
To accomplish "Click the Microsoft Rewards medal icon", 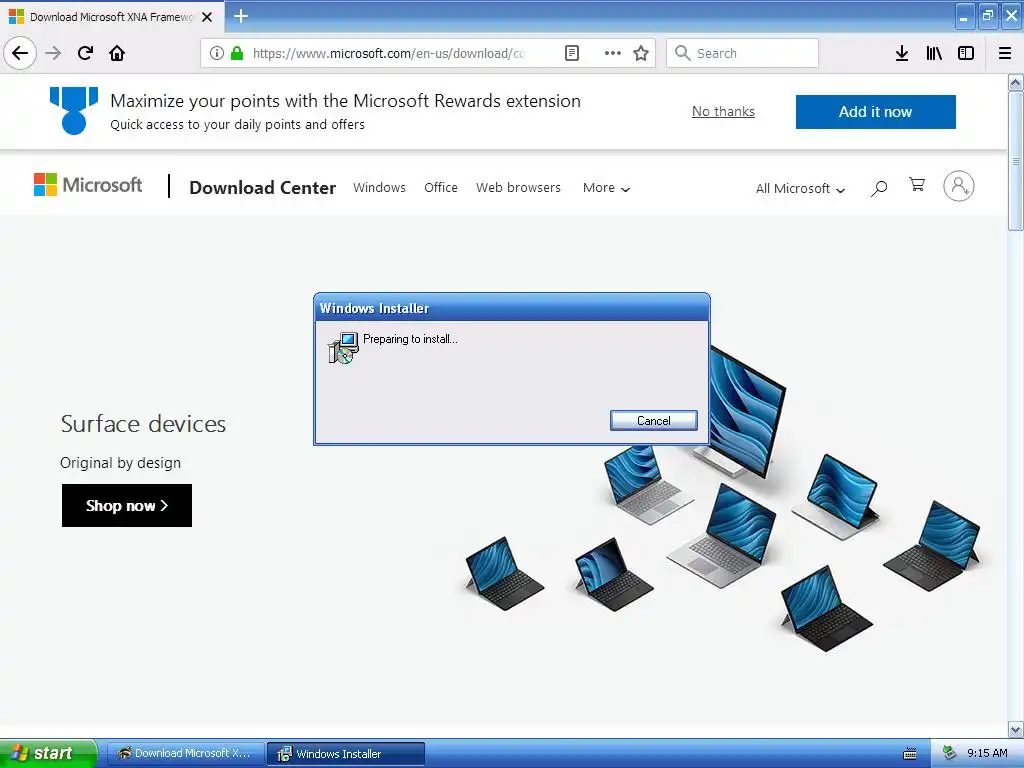I will pyautogui.click(x=74, y=110).
